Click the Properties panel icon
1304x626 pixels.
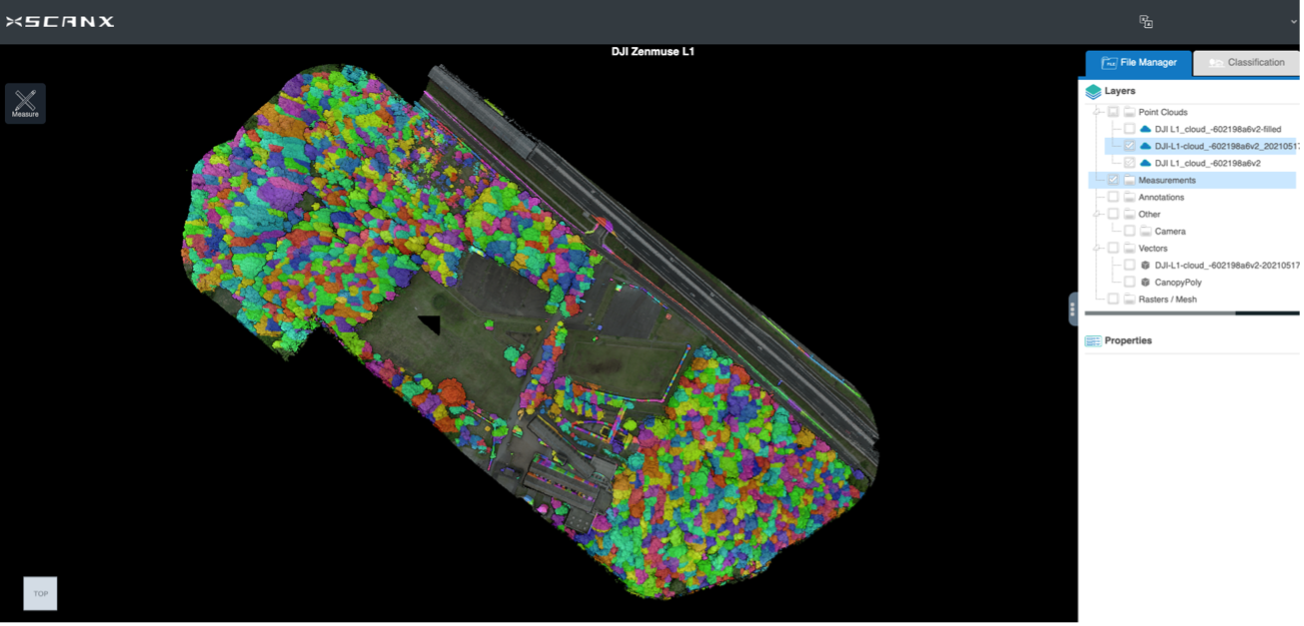coord(1093,341)
